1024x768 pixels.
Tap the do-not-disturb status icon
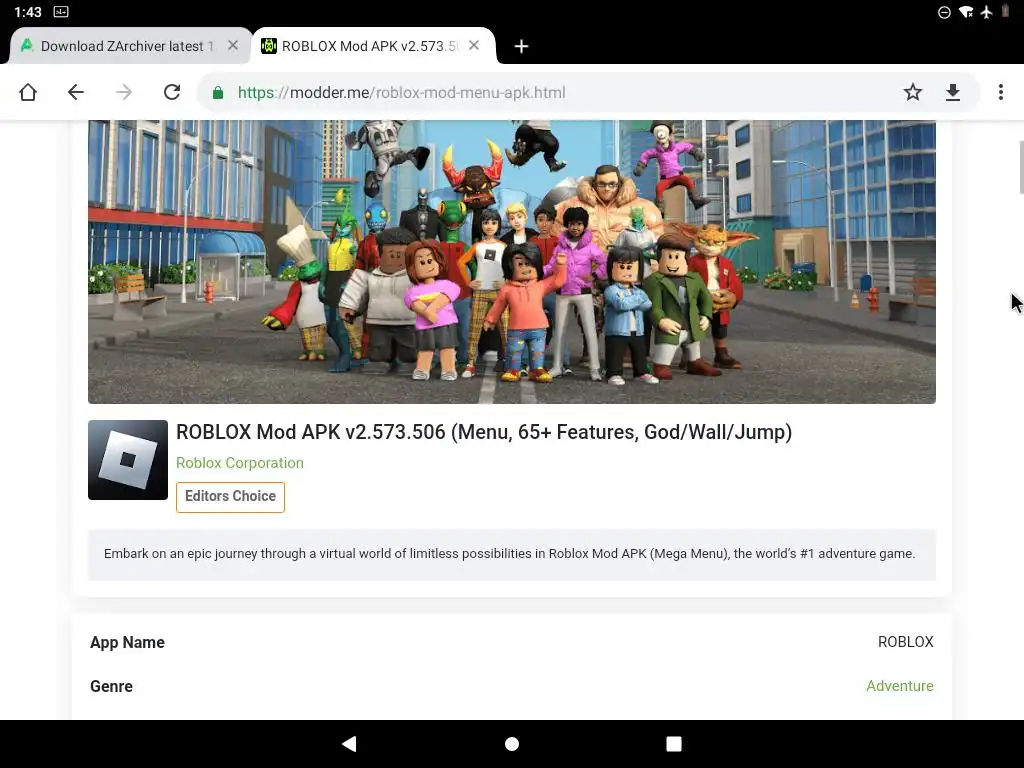(x=944, y=12)
